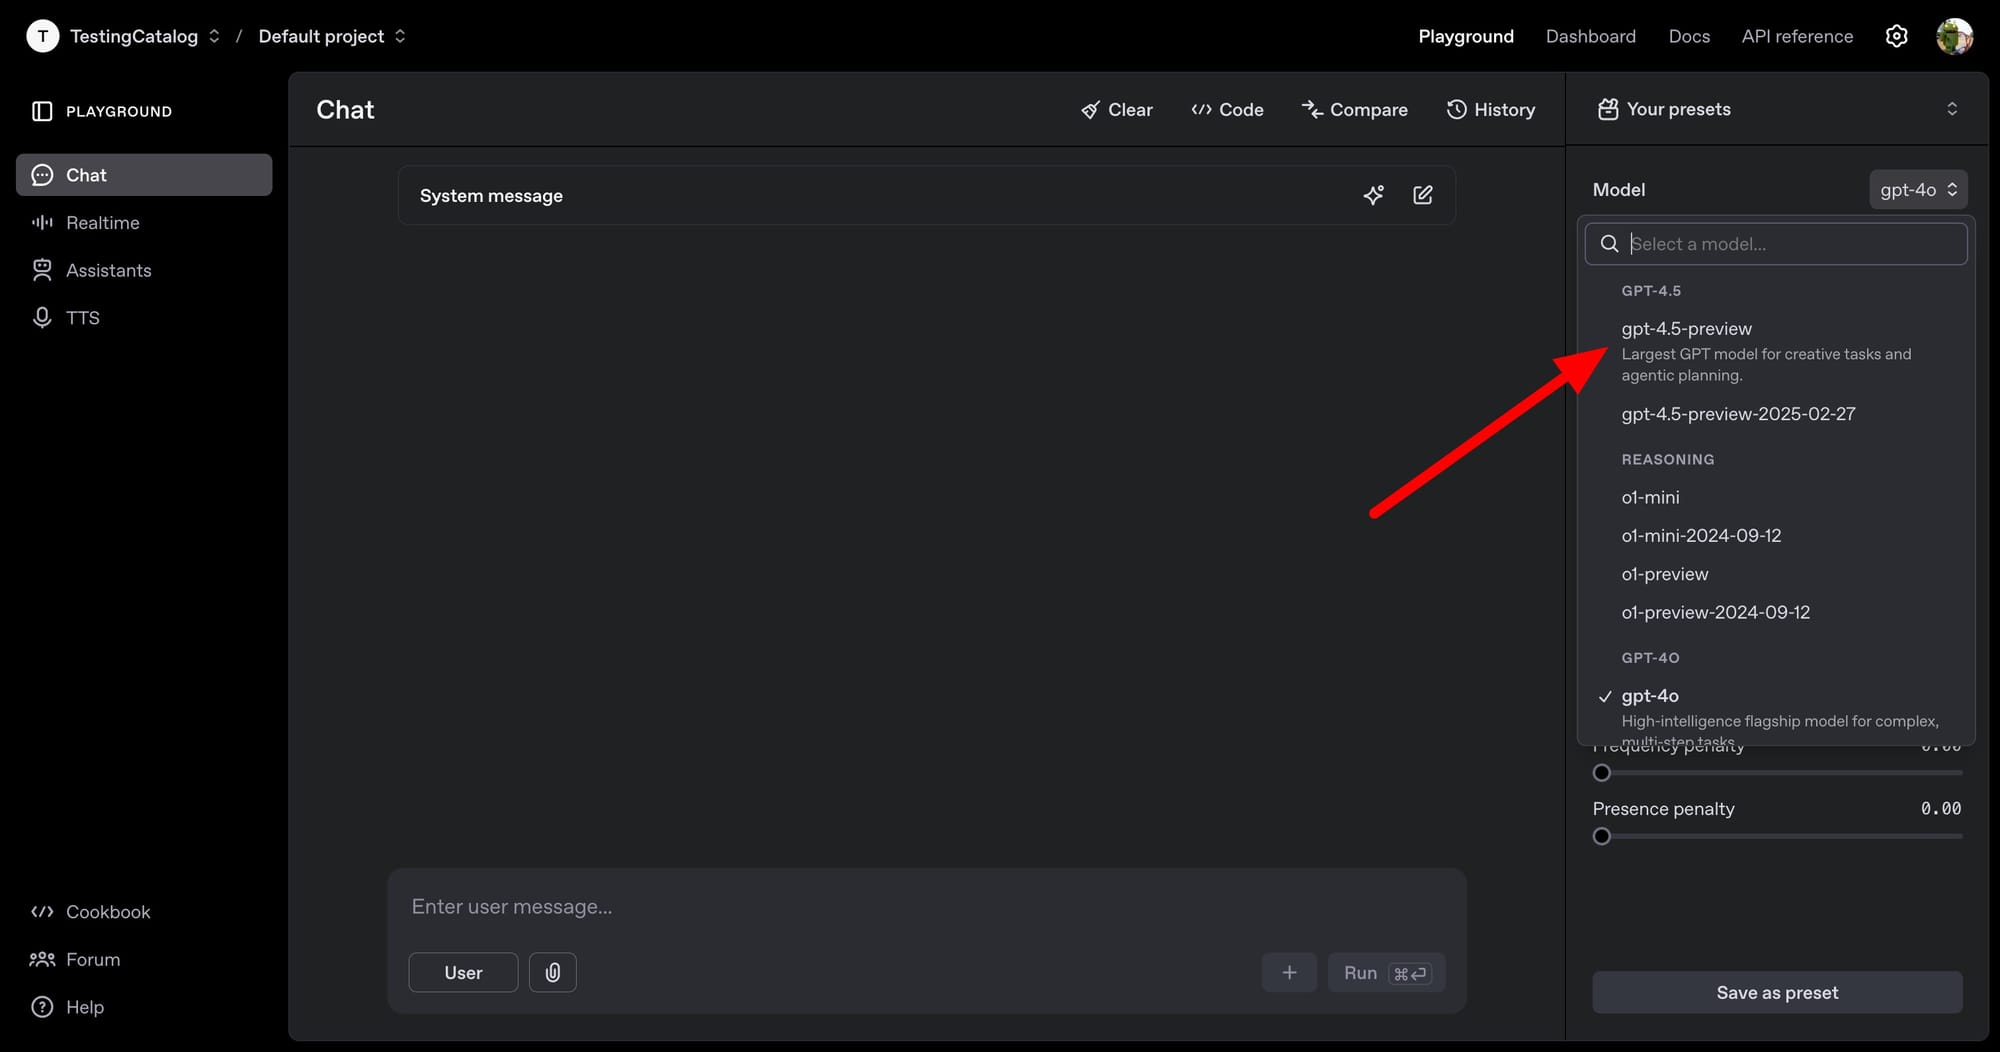Click the Your presets calendar icon

pyautogui.click(x=1608, y=109)
